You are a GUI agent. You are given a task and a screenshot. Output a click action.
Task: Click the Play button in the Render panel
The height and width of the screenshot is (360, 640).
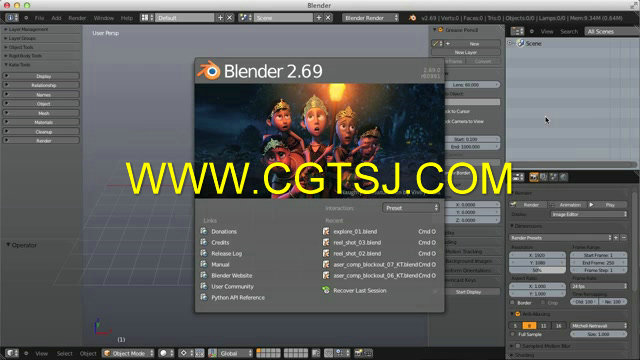pyautogui.click(x=607, y=204)
